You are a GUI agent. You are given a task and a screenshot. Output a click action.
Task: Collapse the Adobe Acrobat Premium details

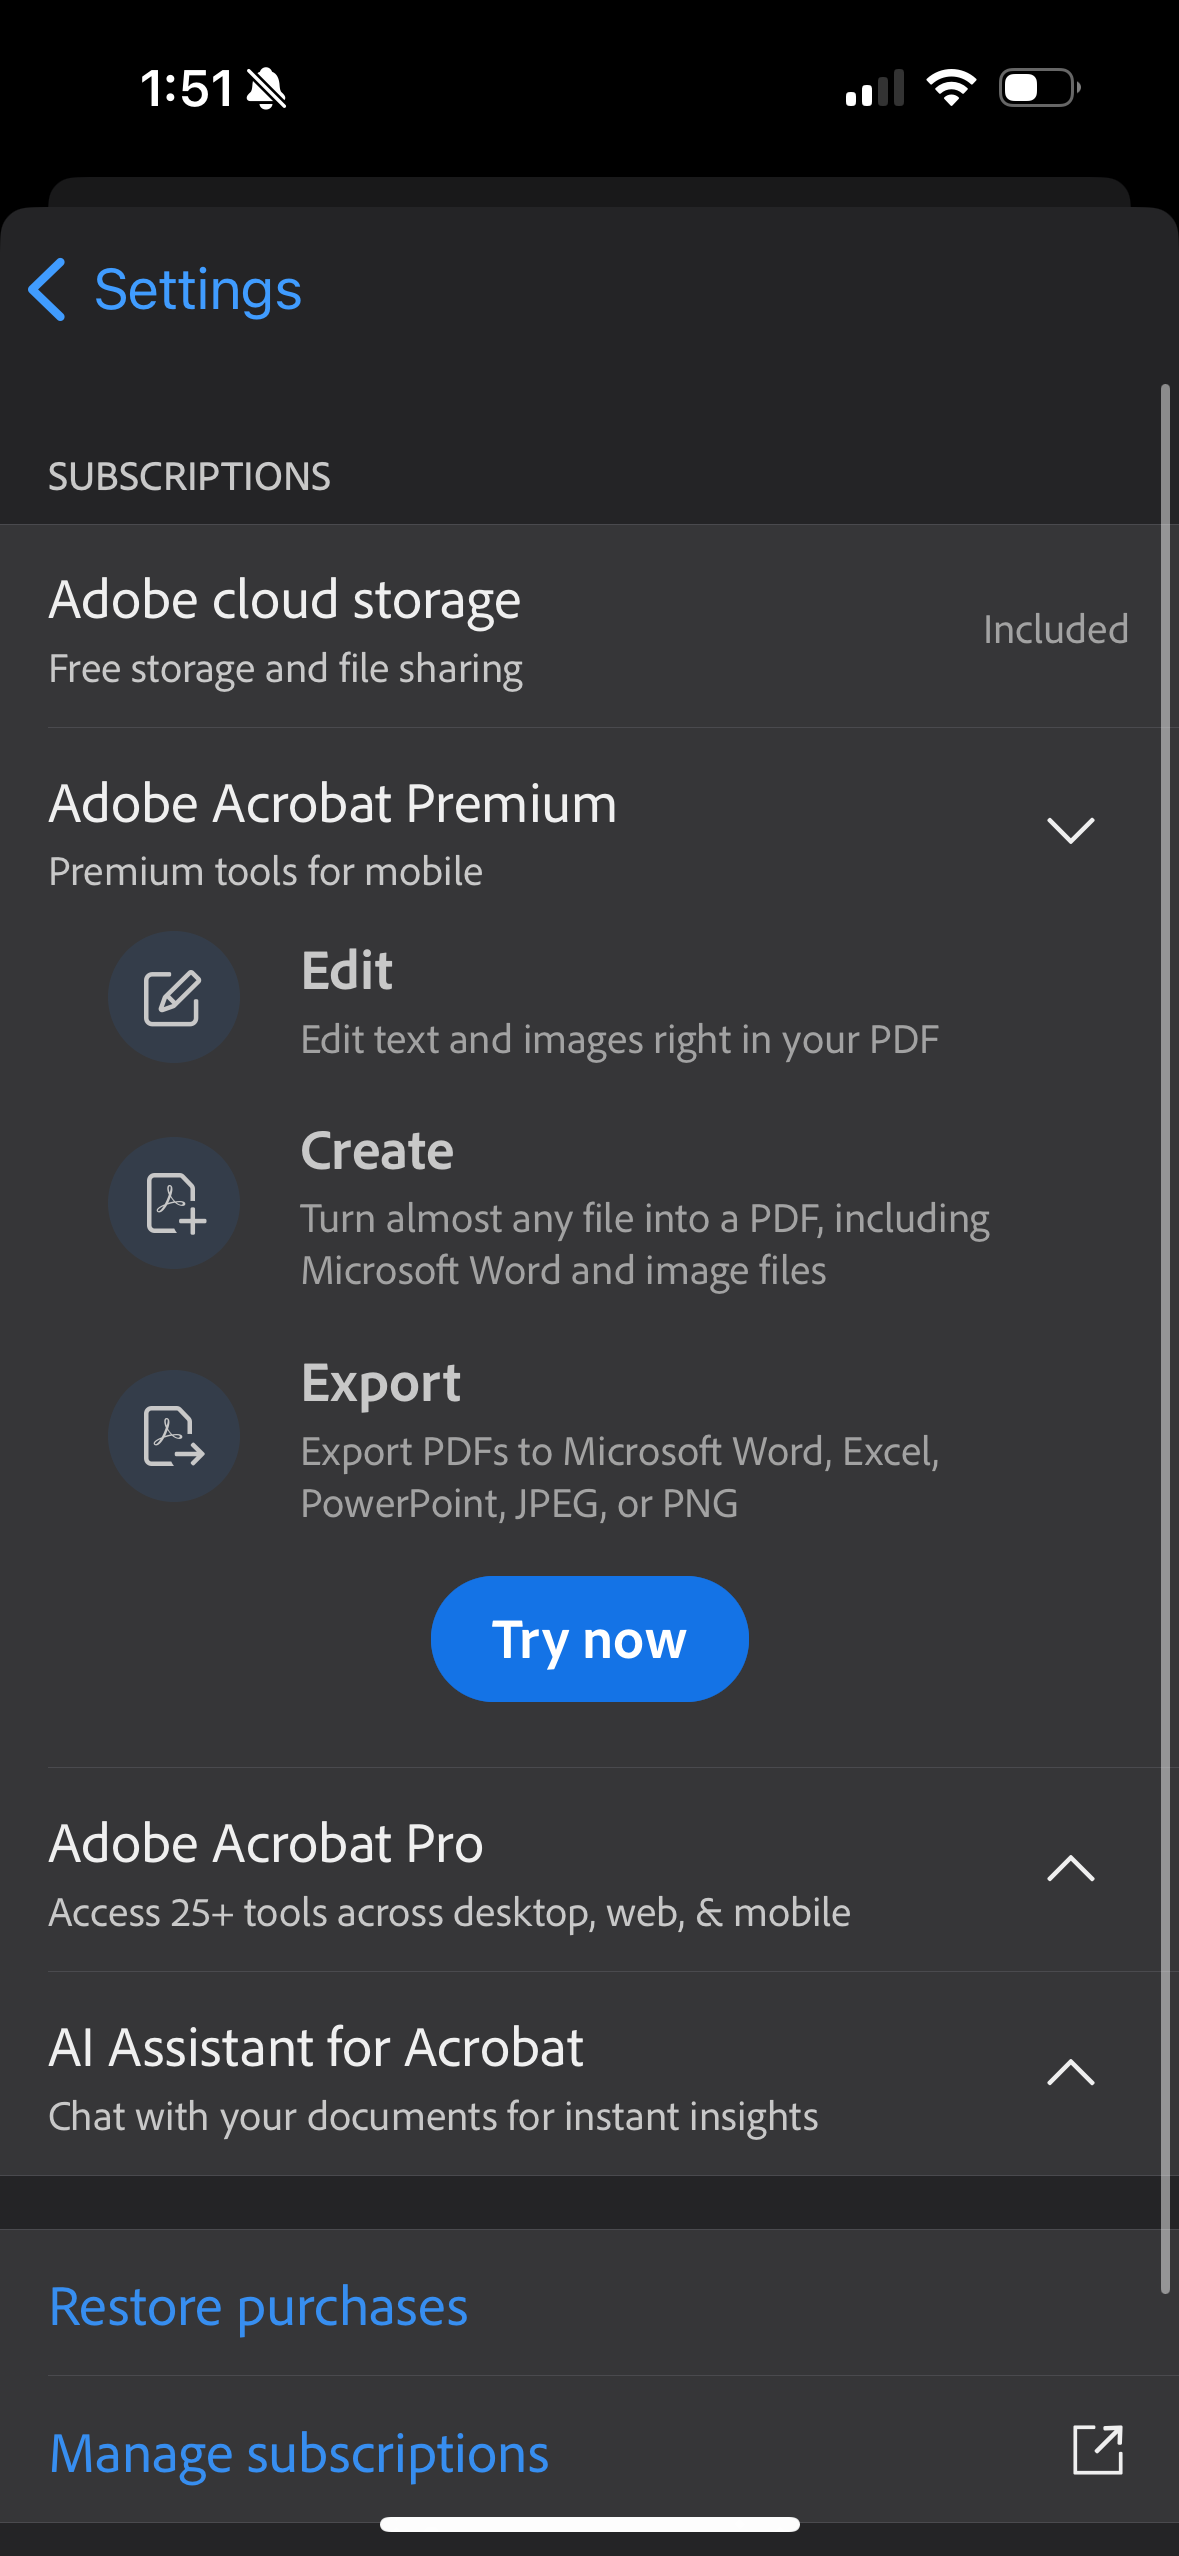(1069, 830)
